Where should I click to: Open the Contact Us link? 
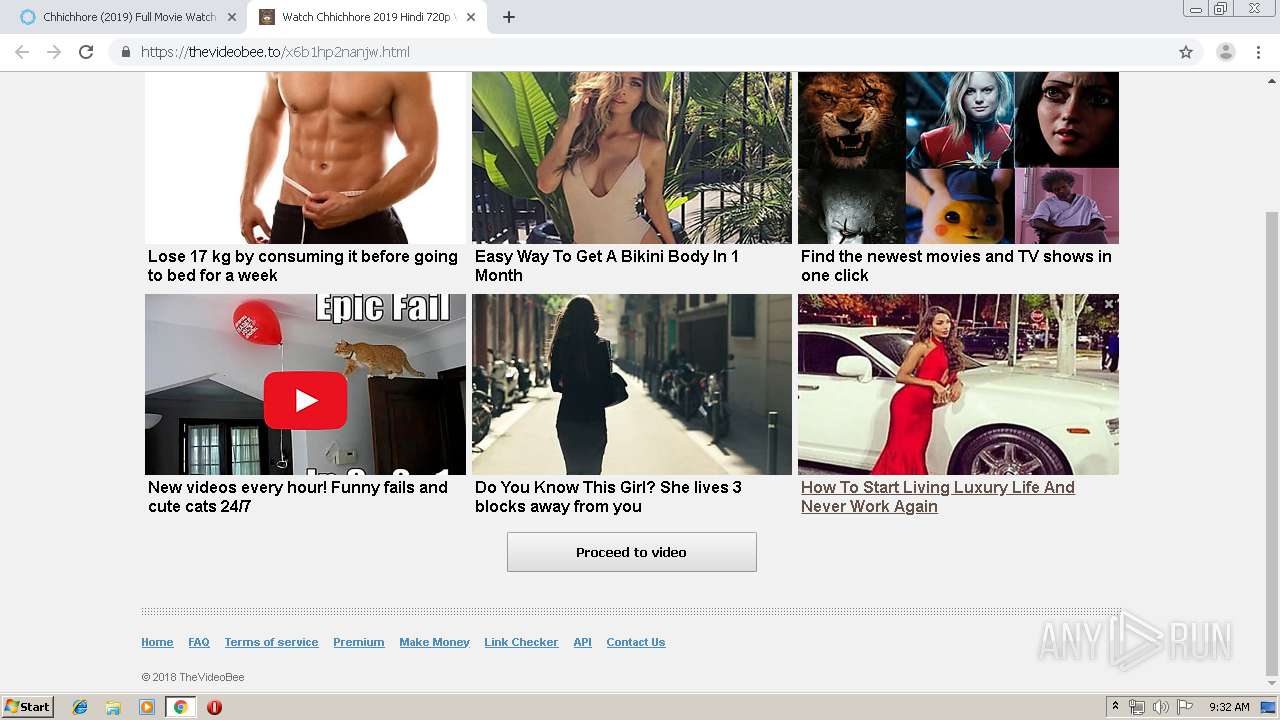[x=635, y=642]
